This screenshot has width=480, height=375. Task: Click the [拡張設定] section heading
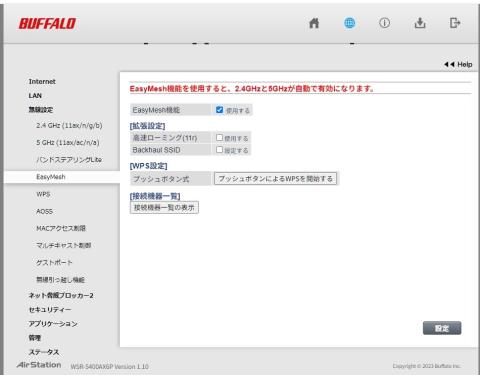click(147, 126)
